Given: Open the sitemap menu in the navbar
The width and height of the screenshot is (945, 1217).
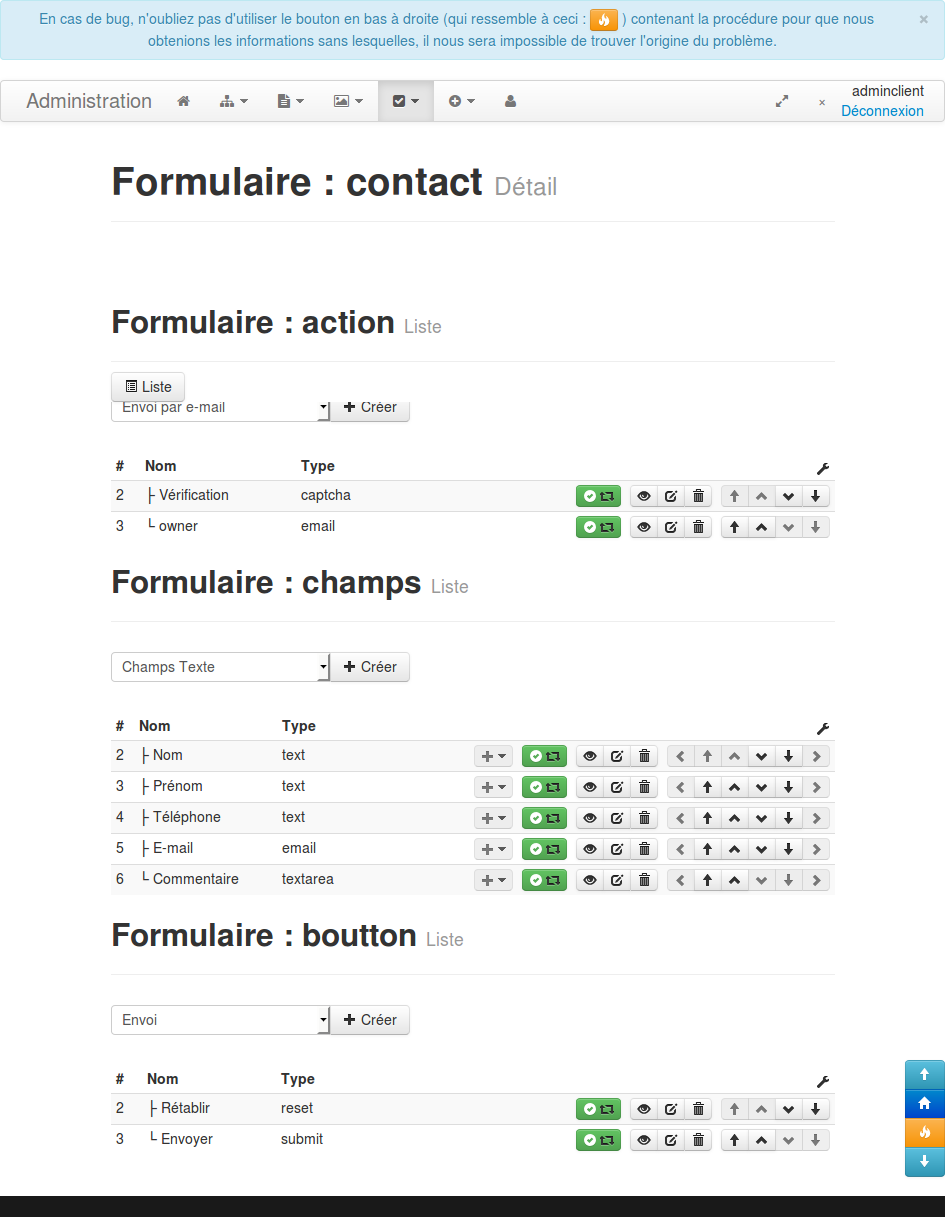Looking at the screenshot, I should (x=233, y=101).
